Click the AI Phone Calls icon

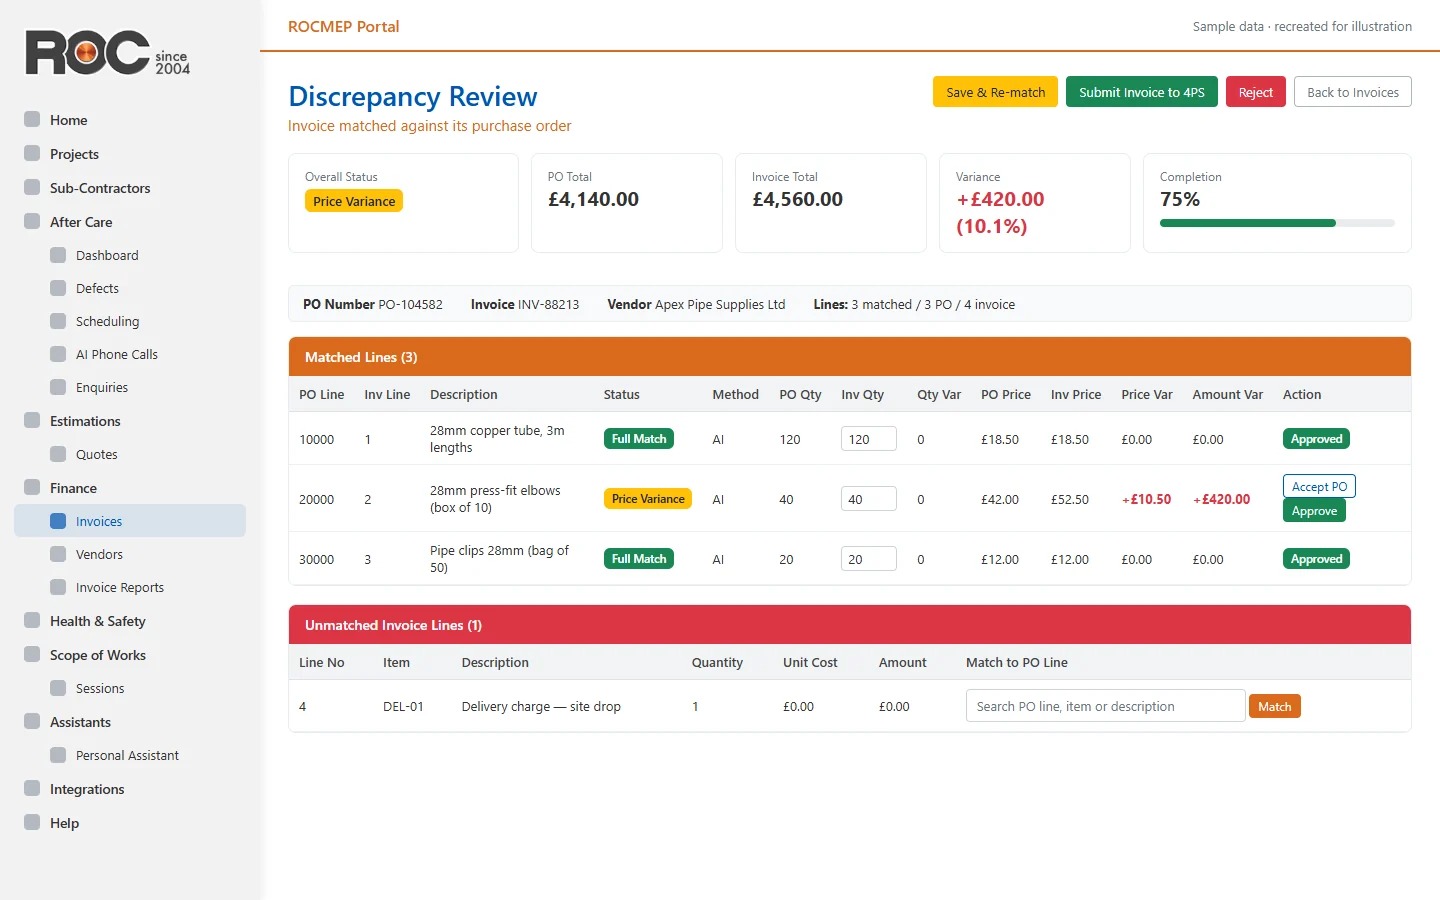point(58,354)
